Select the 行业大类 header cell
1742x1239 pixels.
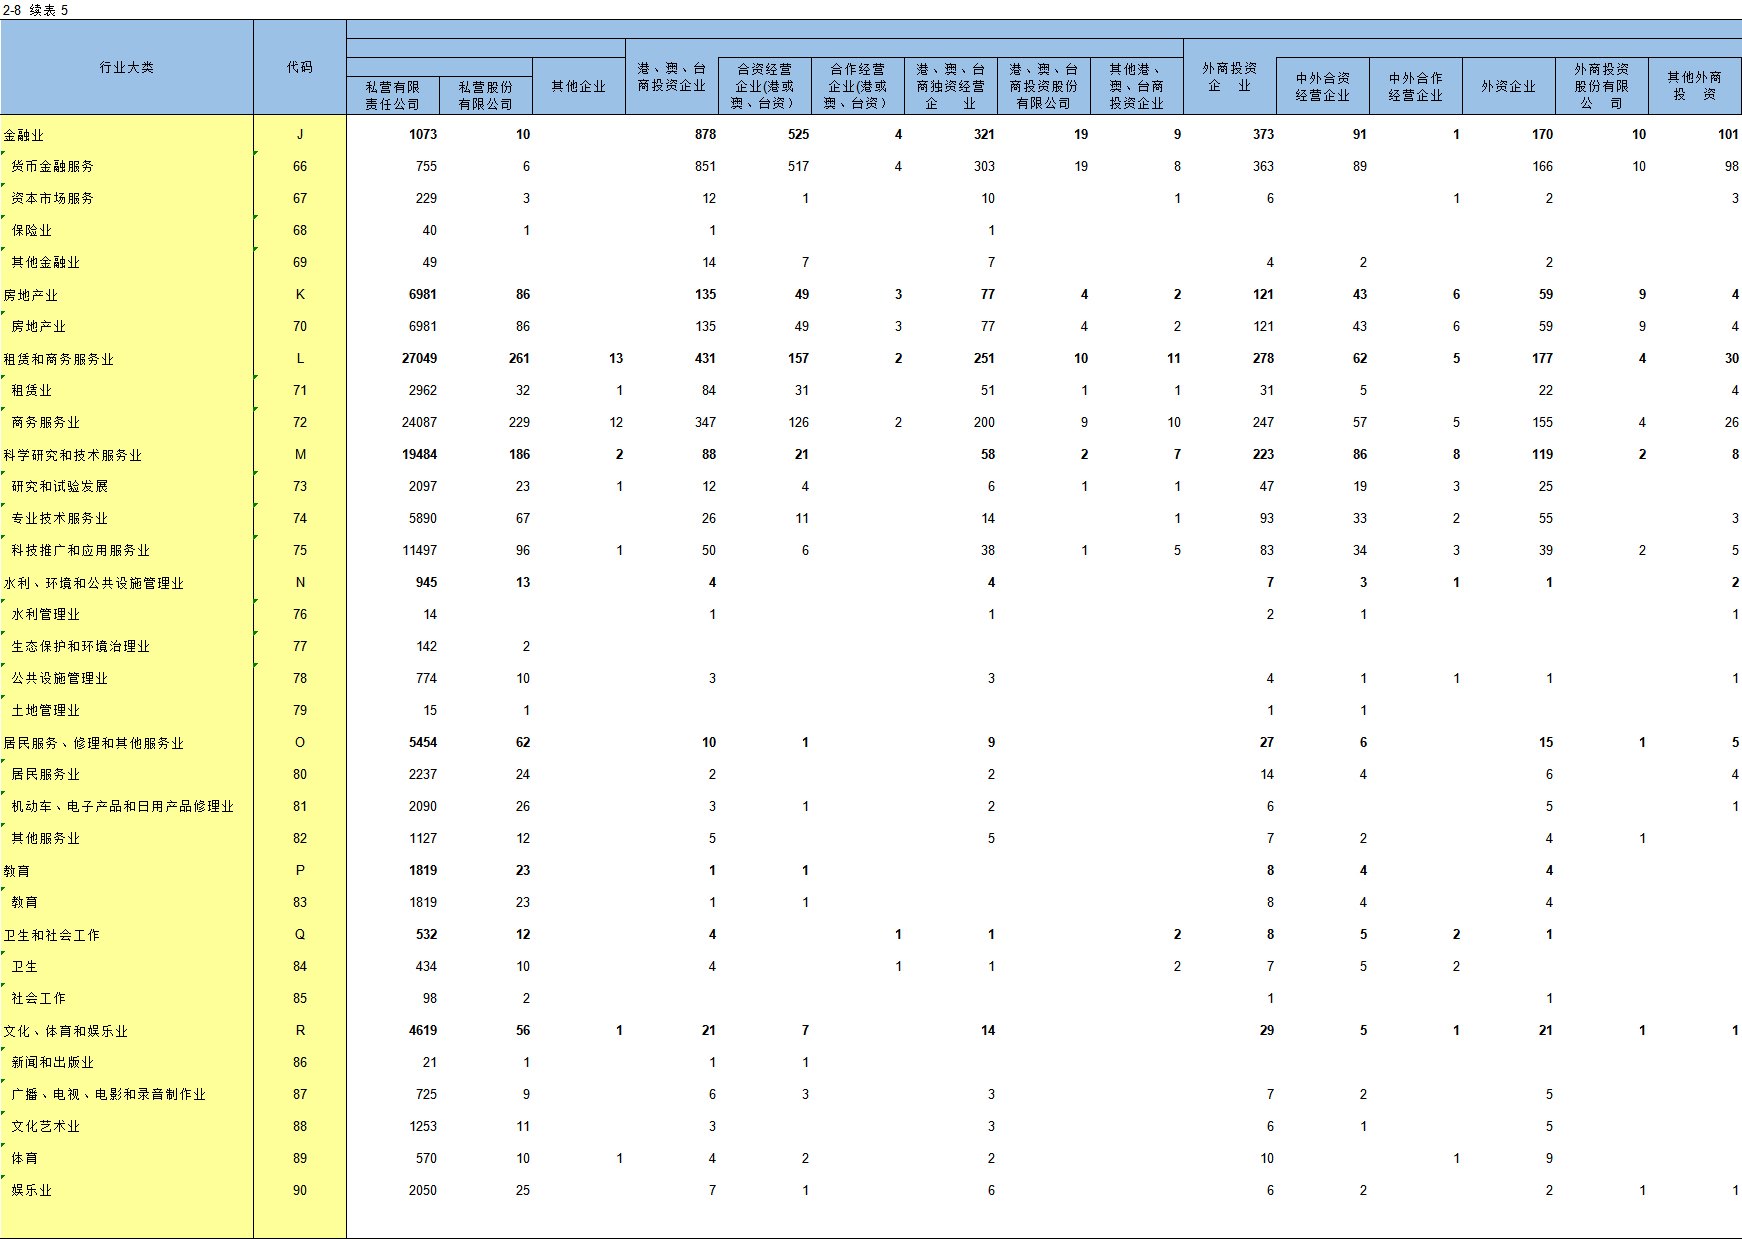pyautogui.click(x=127, y=67)
